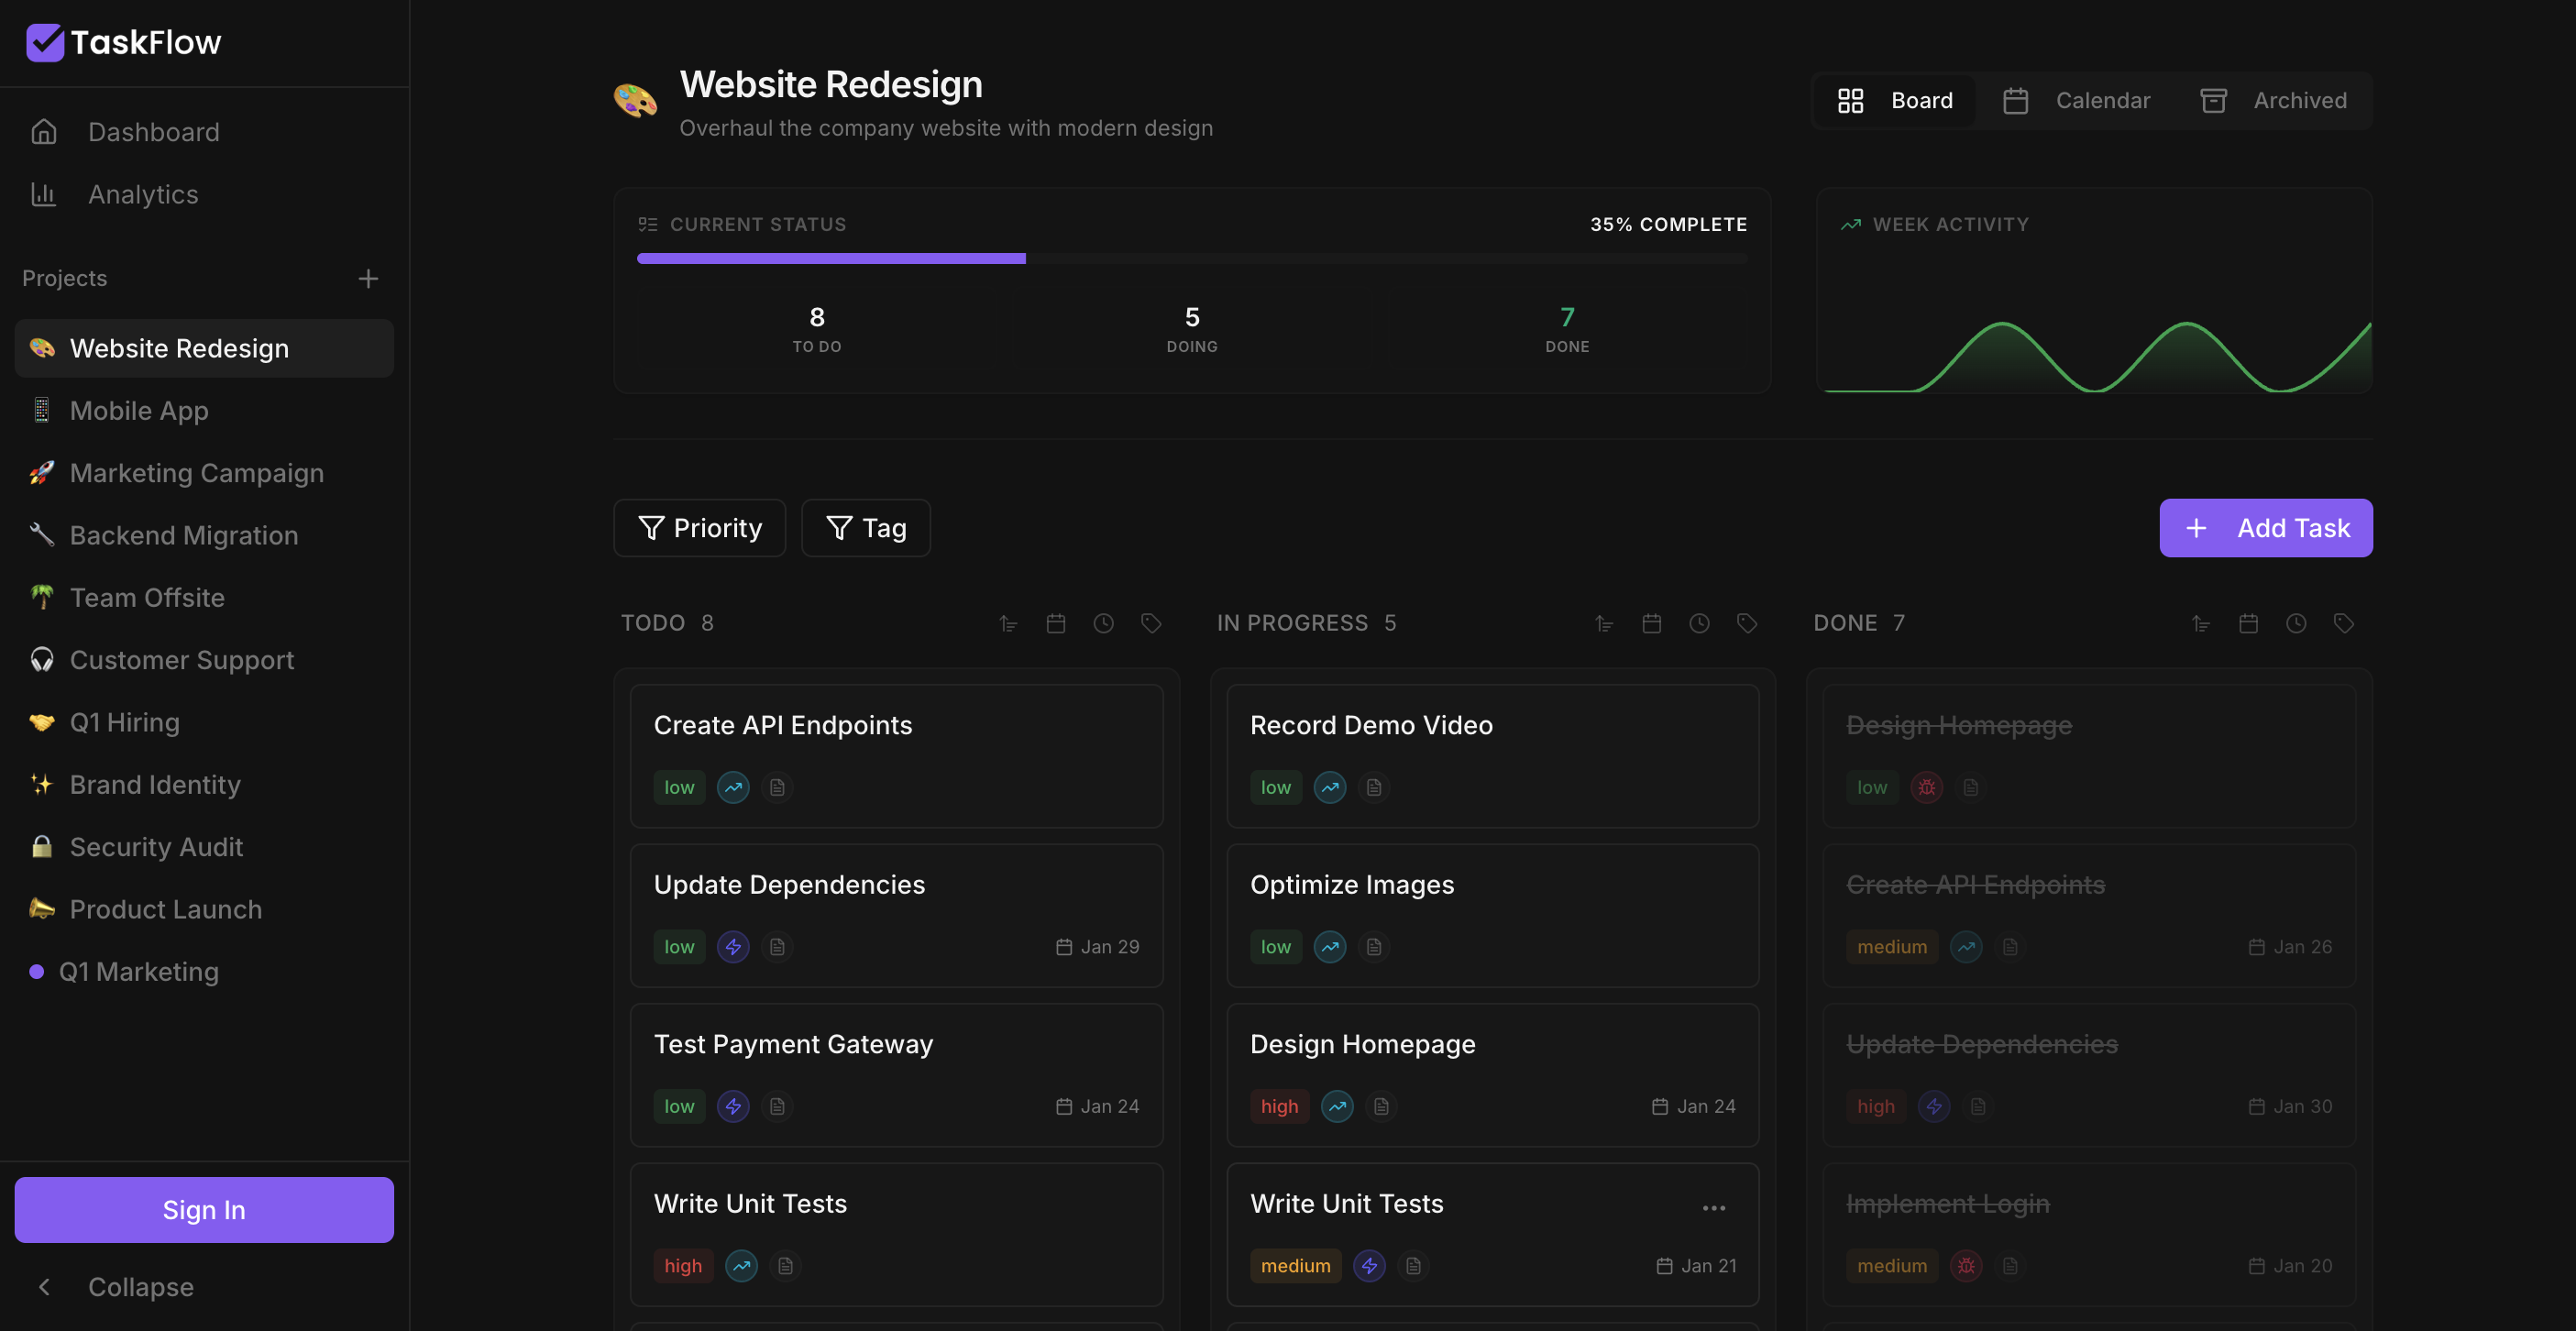
Task: Open the more options menu on in-progress Write Unit Tests
Action: (1714, 1208)
